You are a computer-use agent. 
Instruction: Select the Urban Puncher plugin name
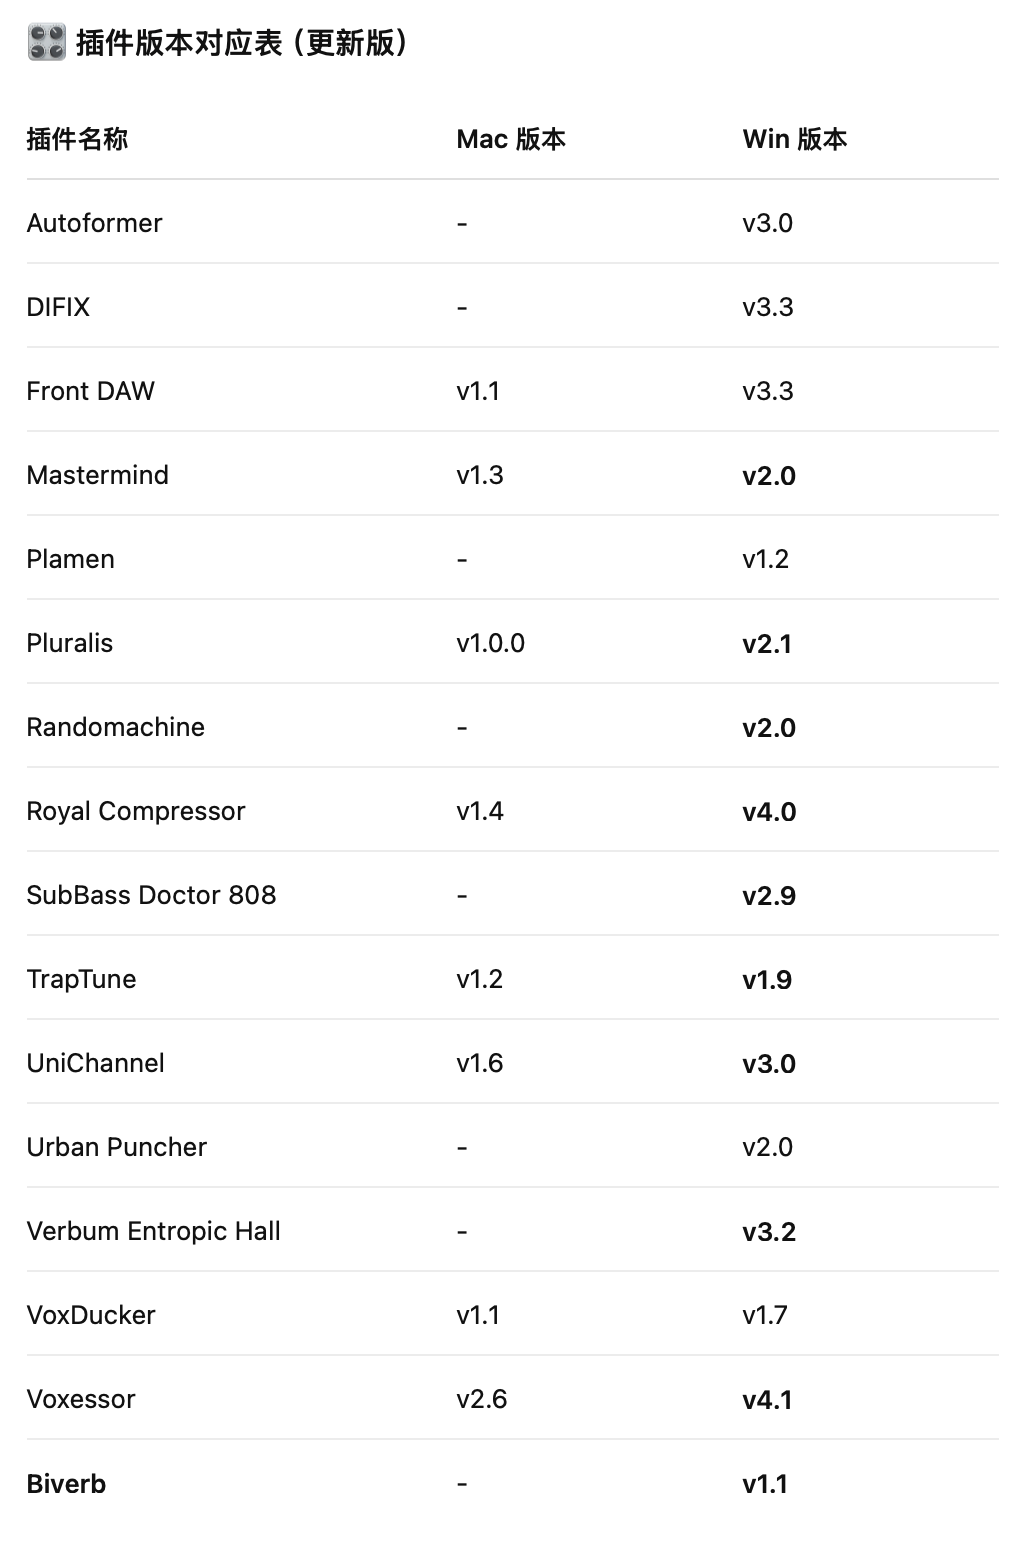[x=116, y=1147]
